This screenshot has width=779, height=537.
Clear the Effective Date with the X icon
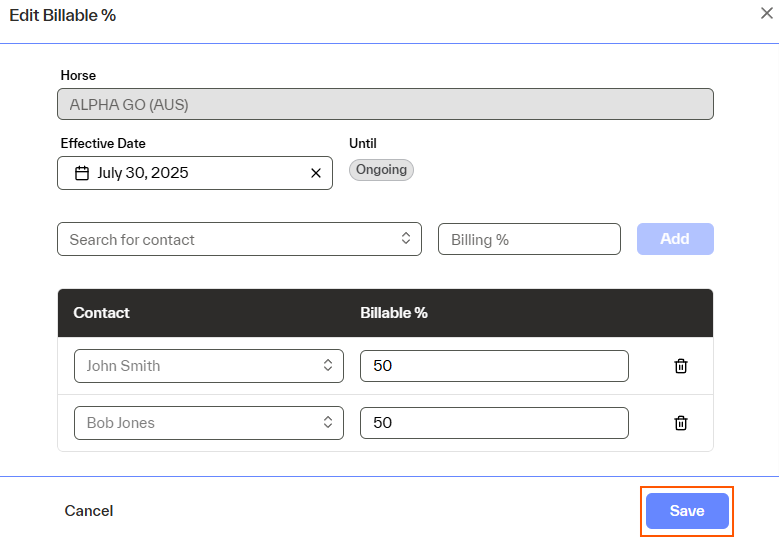[316, 173]
